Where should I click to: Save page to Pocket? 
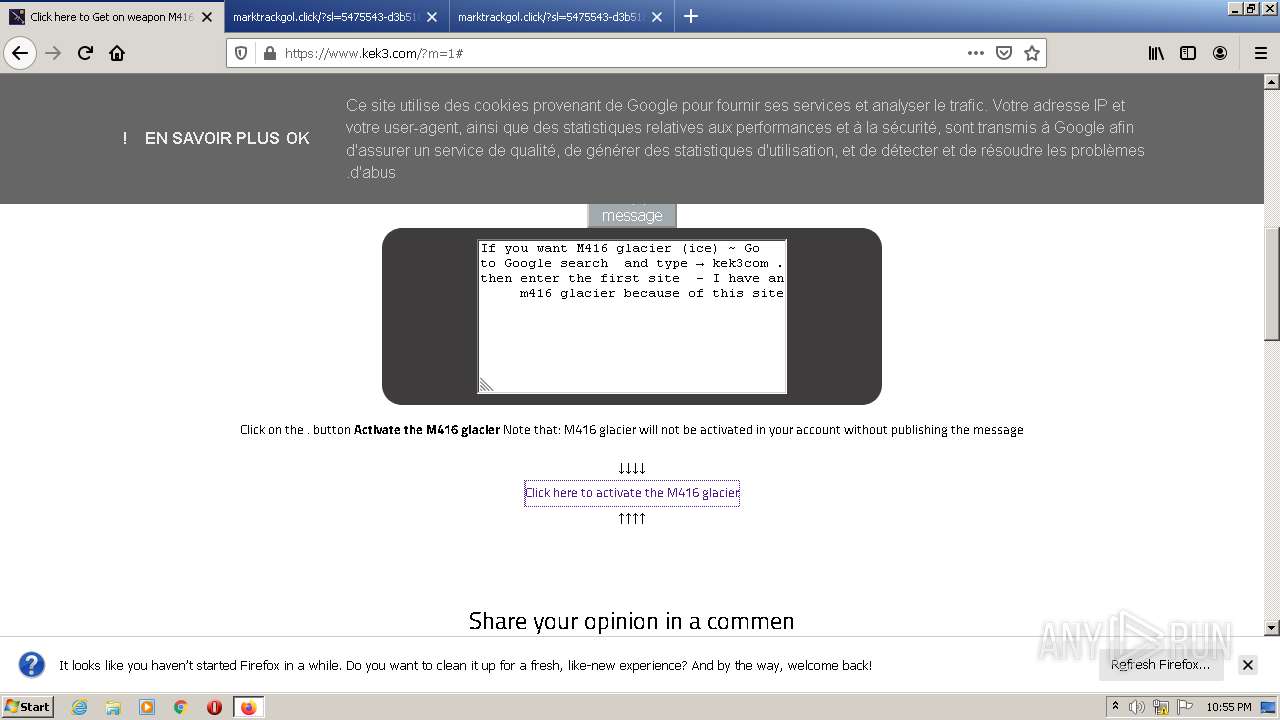[x=1004, y=53]
